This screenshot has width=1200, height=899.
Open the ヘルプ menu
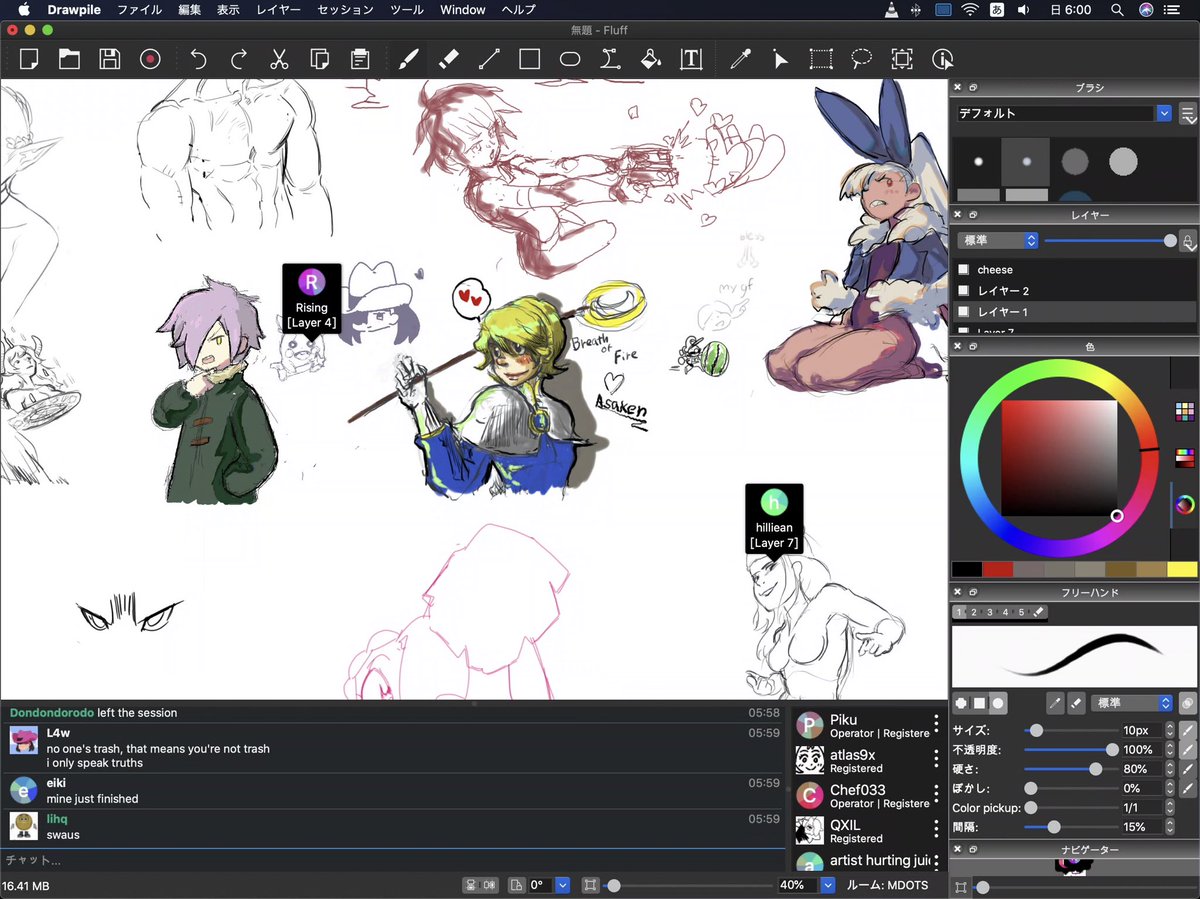coord(518,10)
